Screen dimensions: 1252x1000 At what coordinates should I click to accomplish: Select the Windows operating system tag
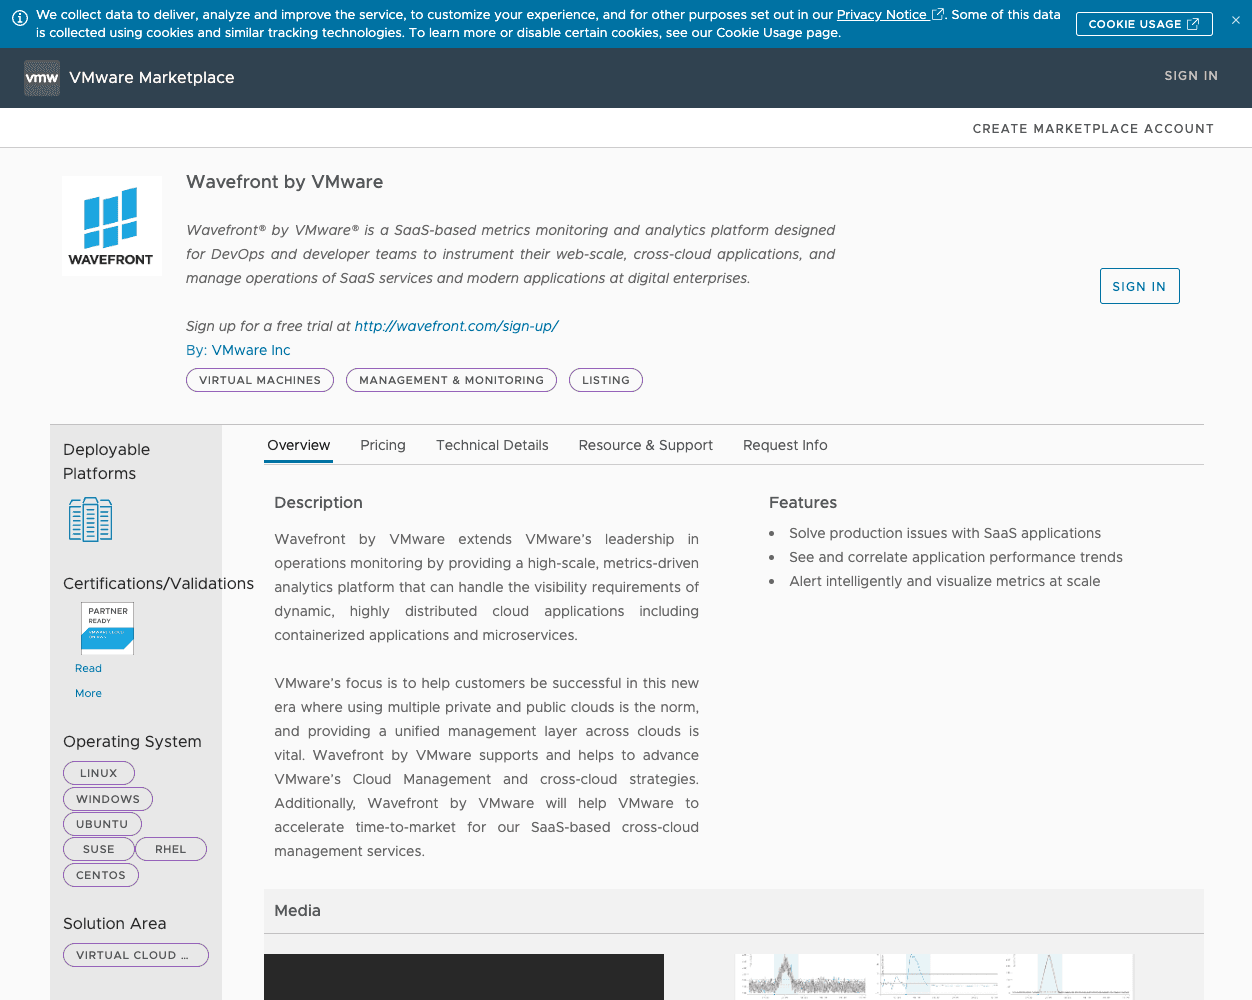tap(108, 799)
